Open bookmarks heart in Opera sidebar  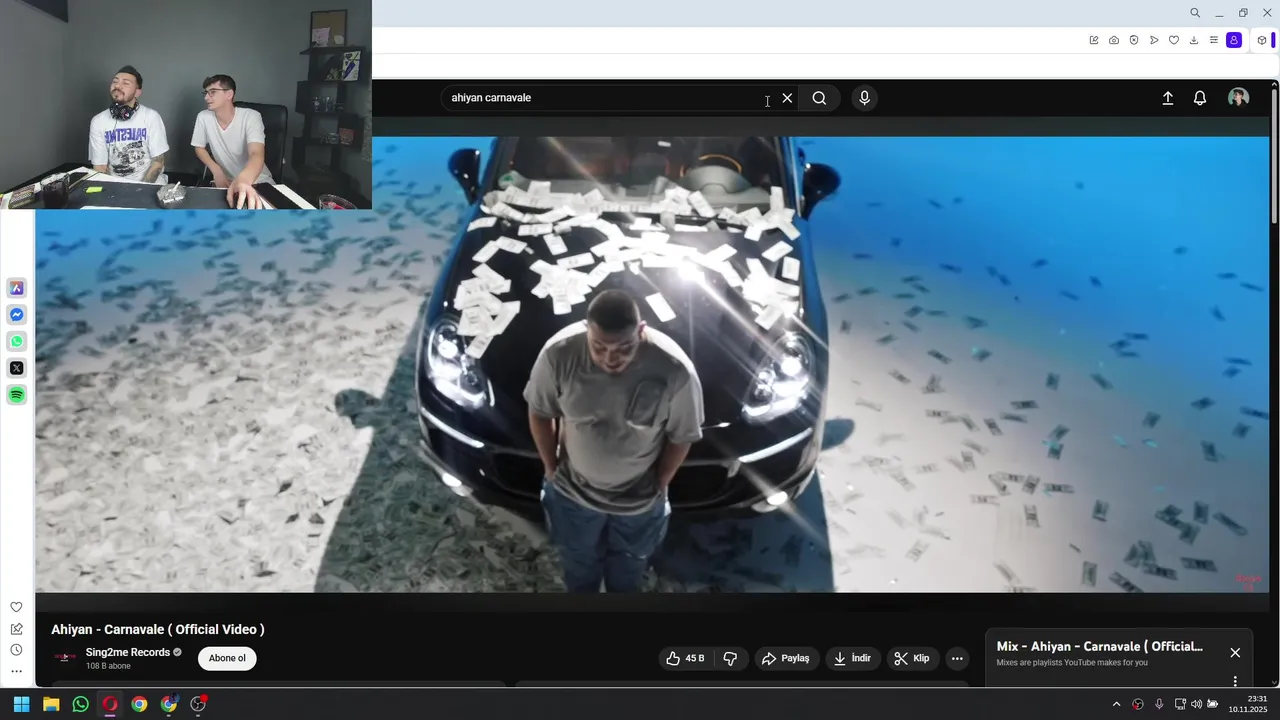16,607
